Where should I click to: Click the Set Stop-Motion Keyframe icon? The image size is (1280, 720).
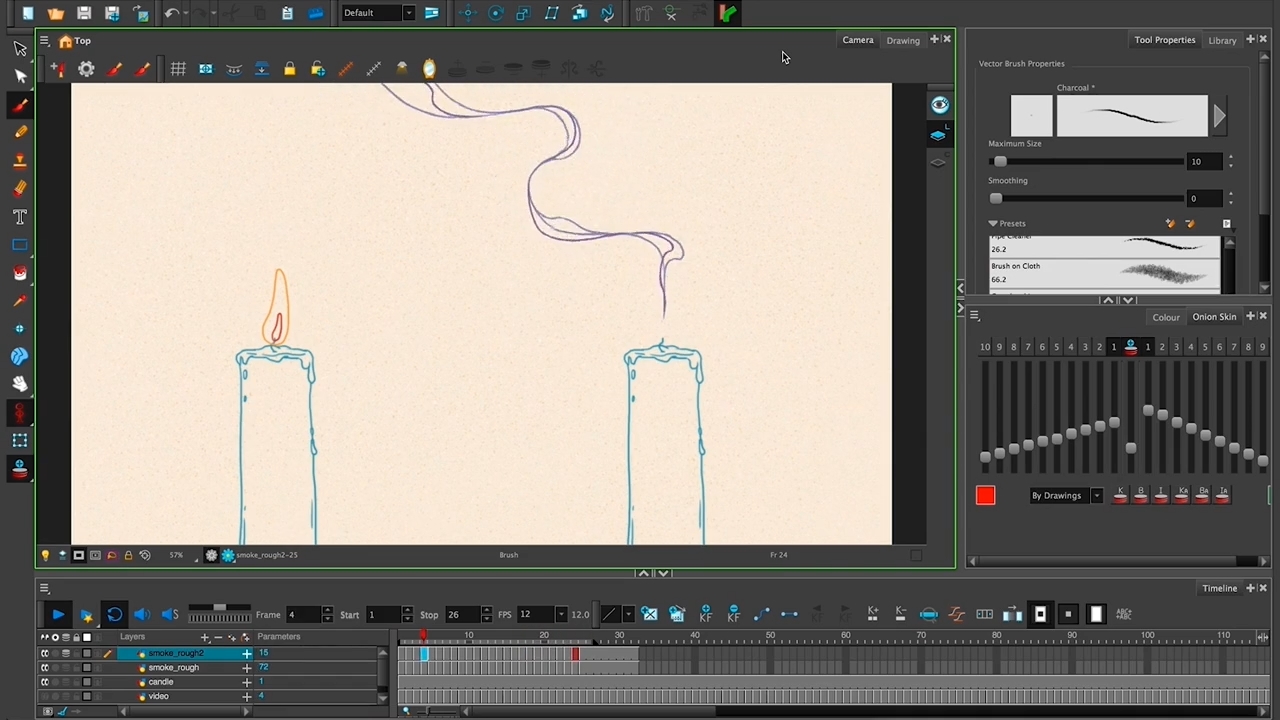789,614
